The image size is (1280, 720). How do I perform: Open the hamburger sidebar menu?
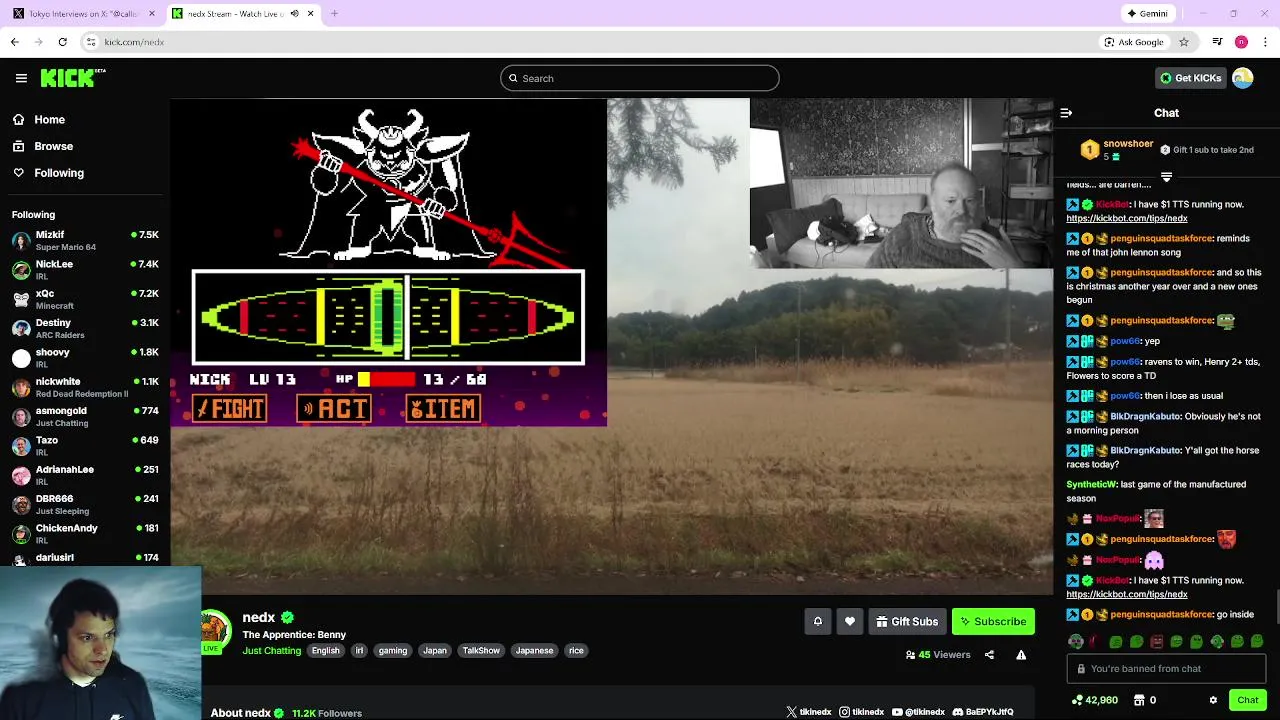pos(21,78)
